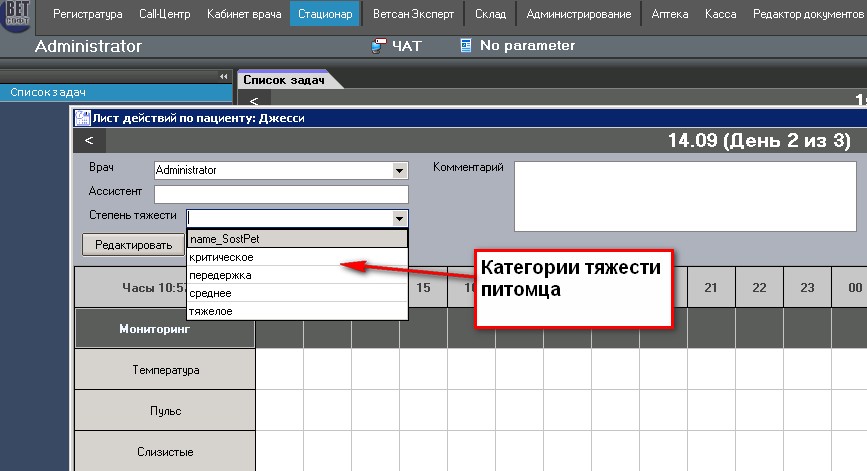Open the ЧАТ chat icon
Image resolution: width=867 pixels, height=471 pixels.
378,46
